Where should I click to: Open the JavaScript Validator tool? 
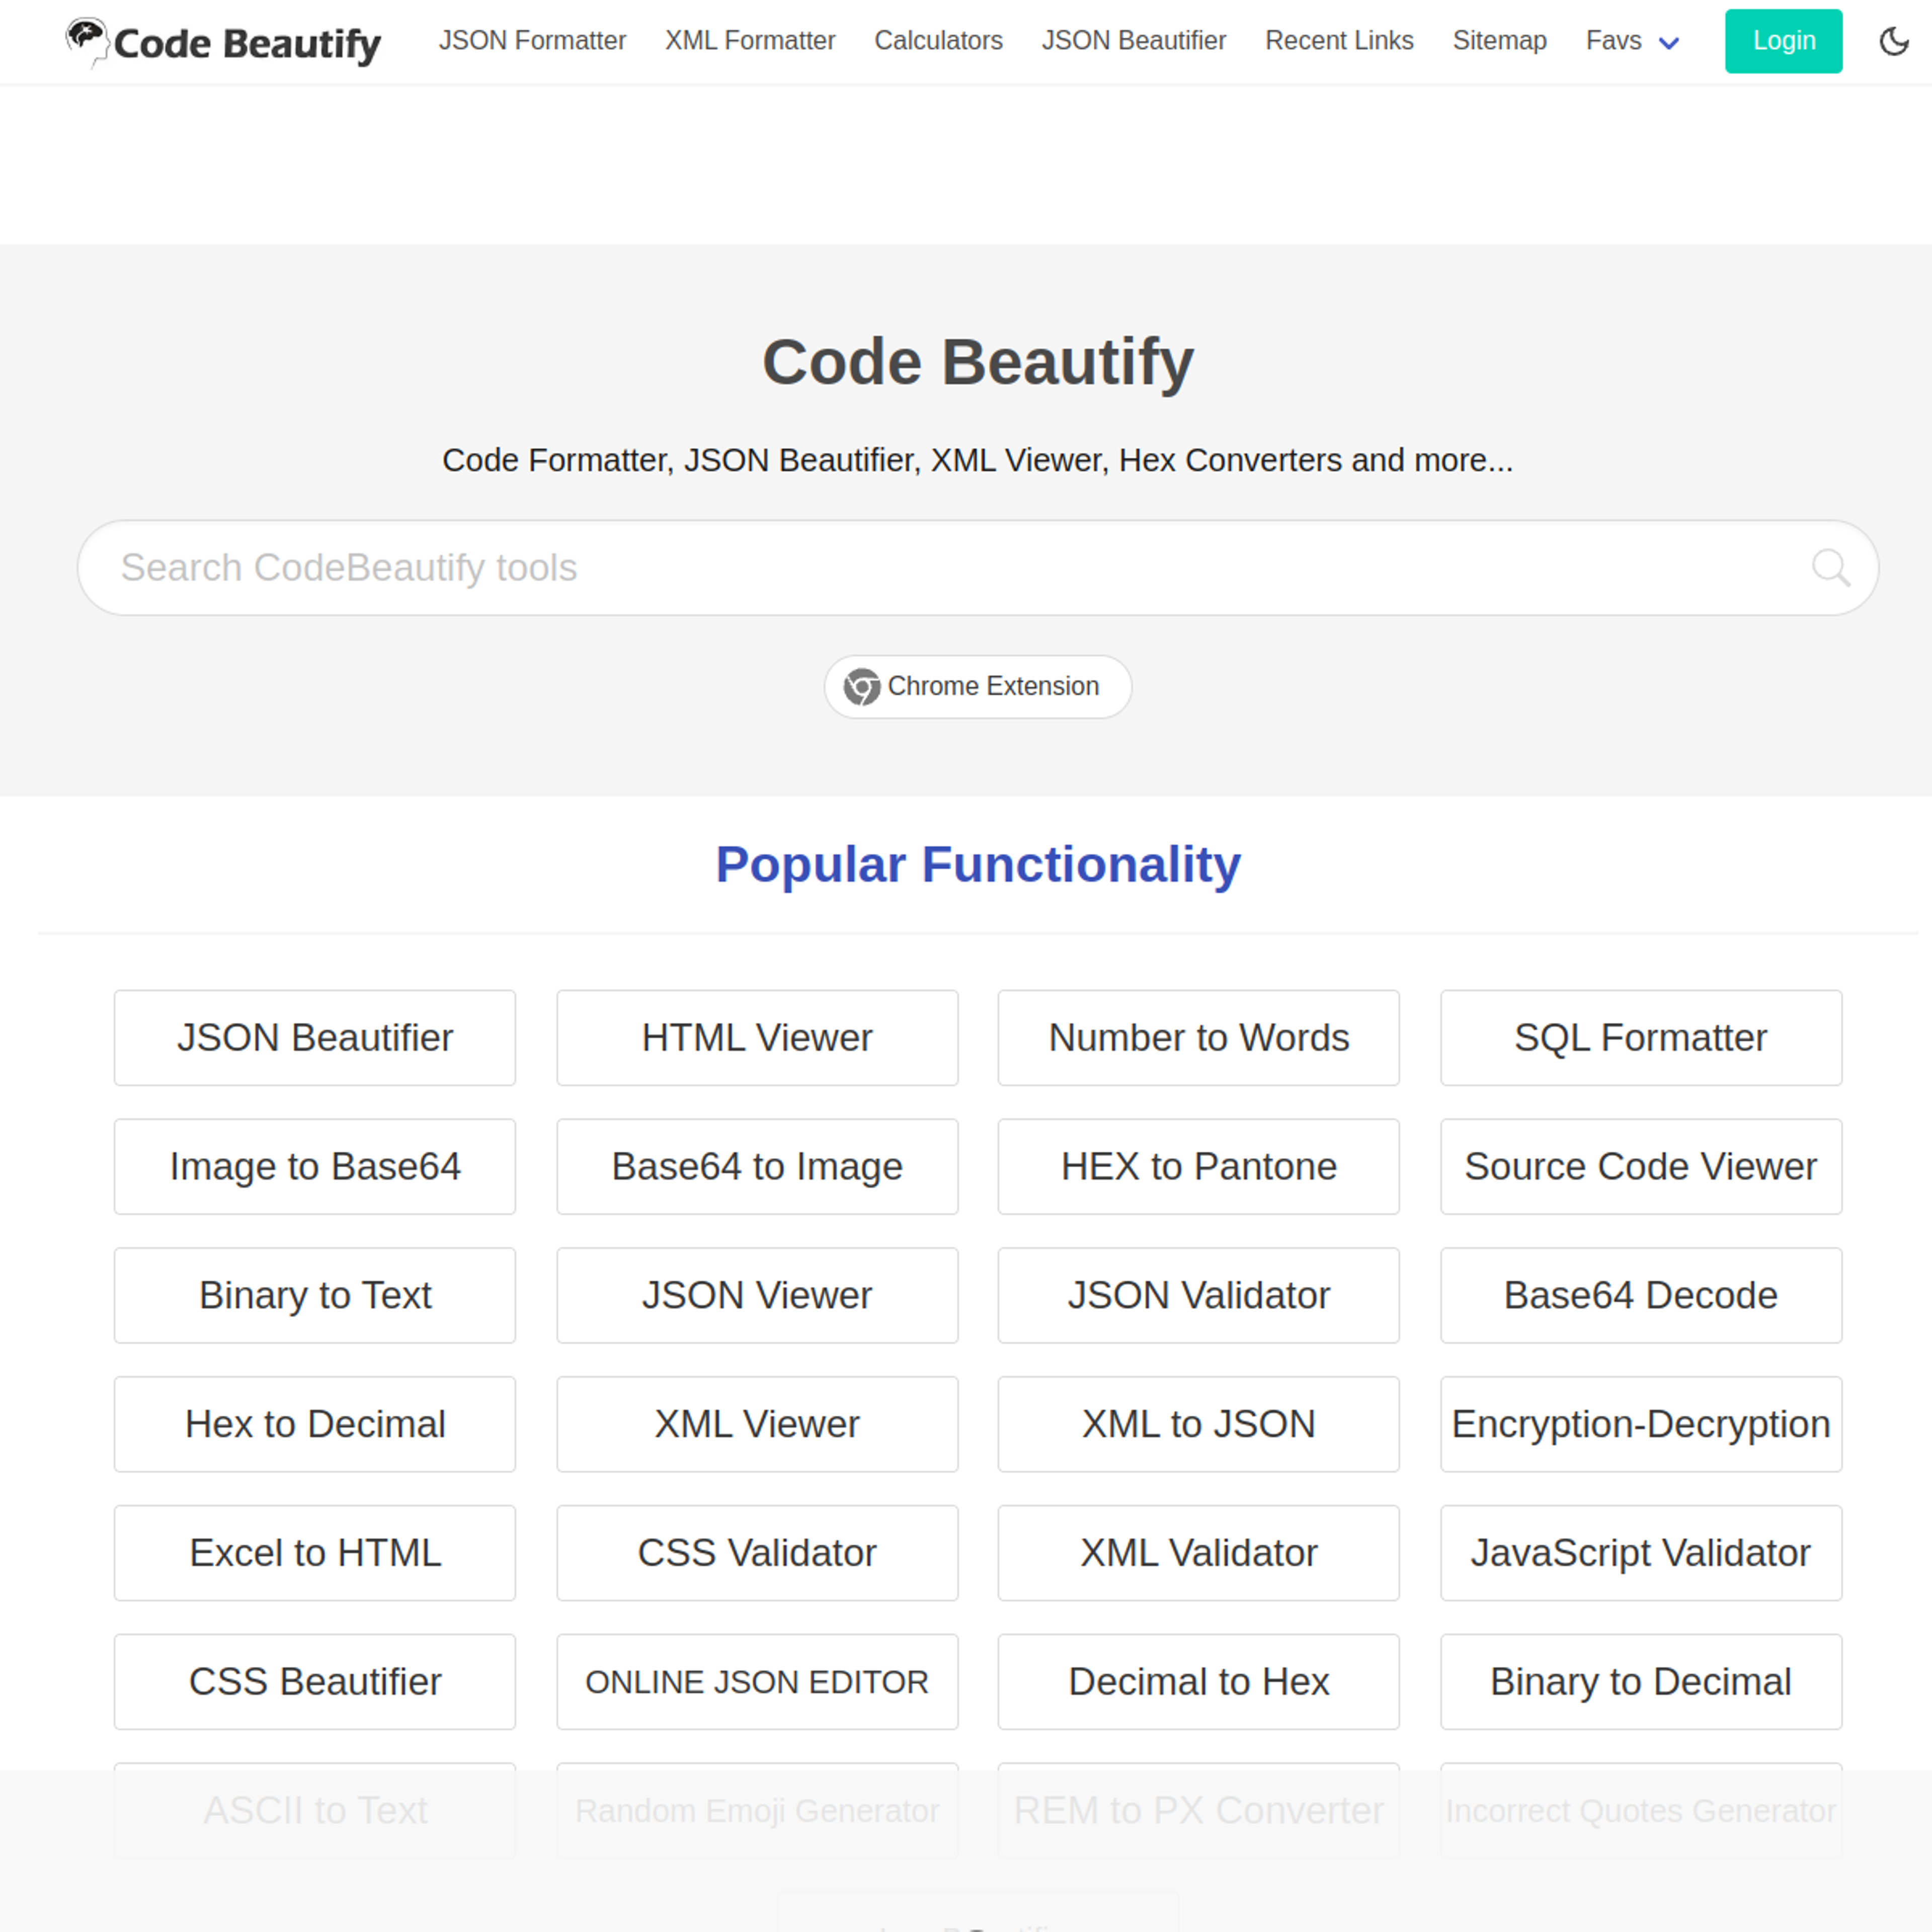click(x=1641, y=1553)
